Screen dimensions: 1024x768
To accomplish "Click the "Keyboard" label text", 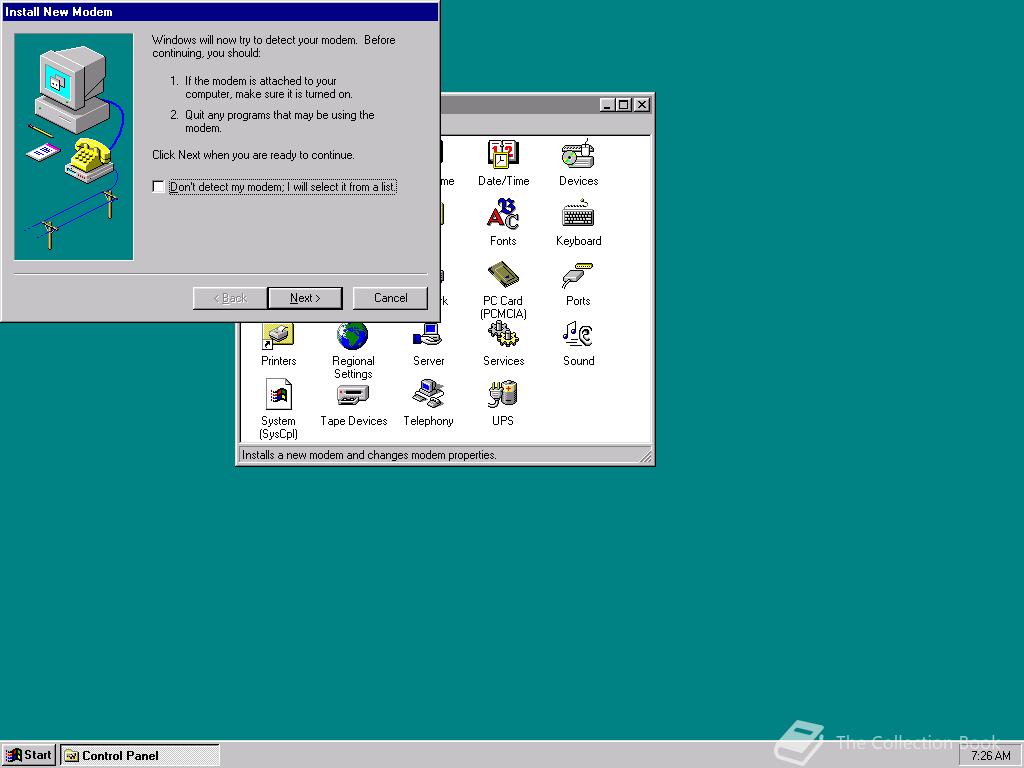I will (579, 241).
